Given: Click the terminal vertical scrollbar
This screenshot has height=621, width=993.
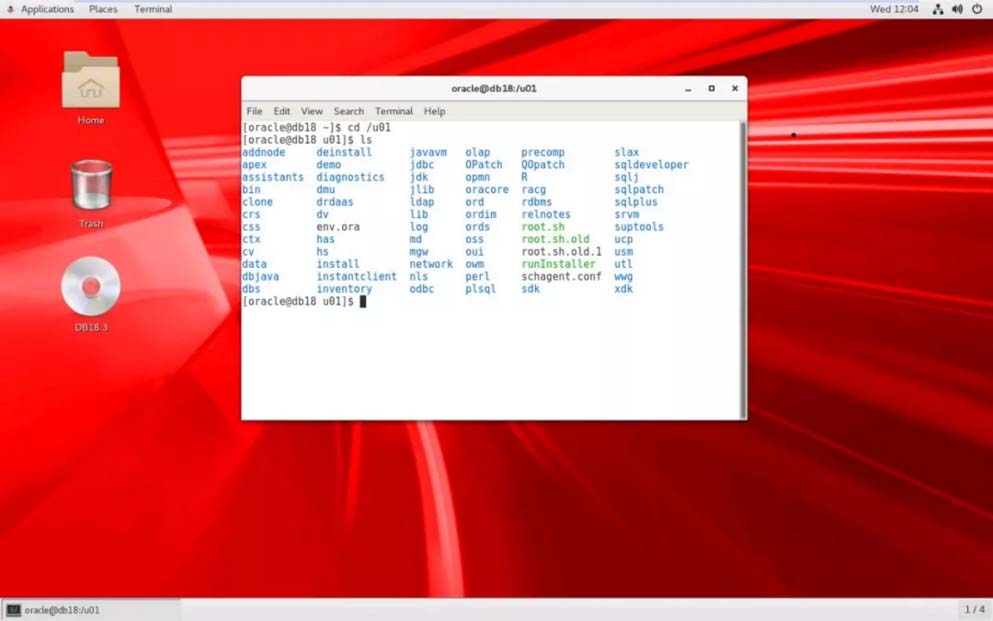Looking at the screenshot, I should point(742,268).
